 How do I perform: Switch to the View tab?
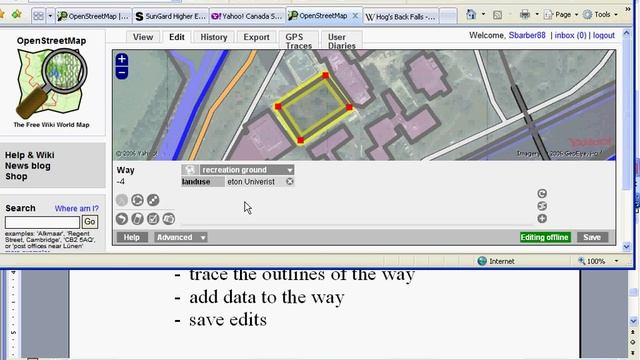tap(143, 37)
